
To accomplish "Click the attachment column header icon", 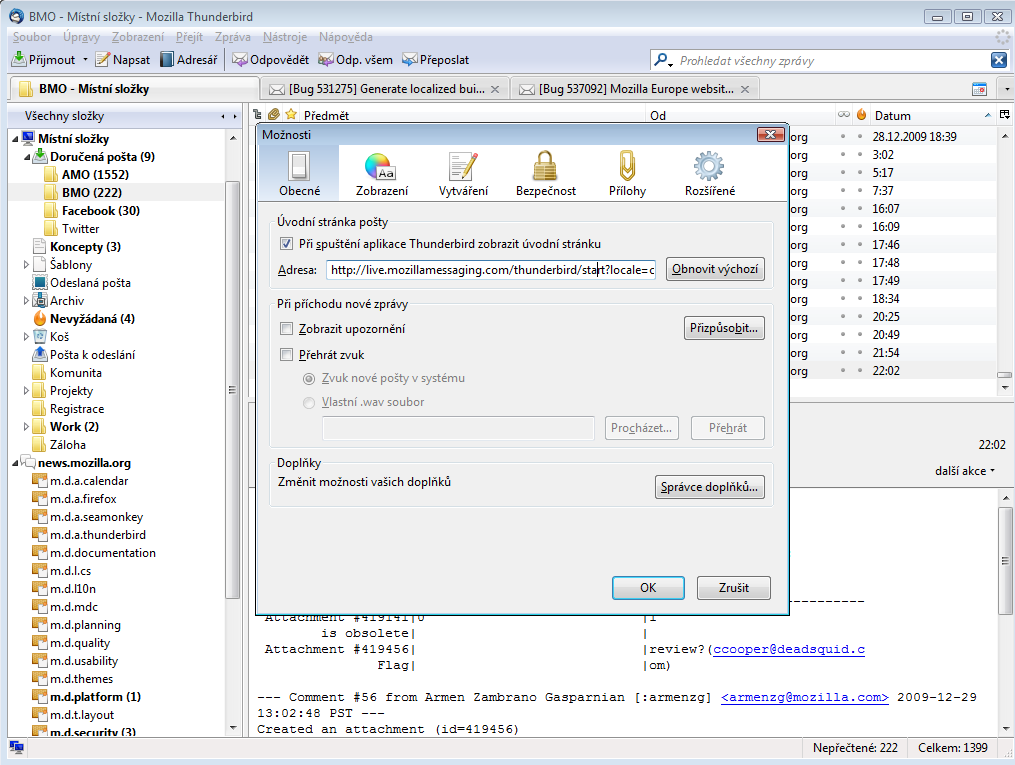I will coord(274,115).
